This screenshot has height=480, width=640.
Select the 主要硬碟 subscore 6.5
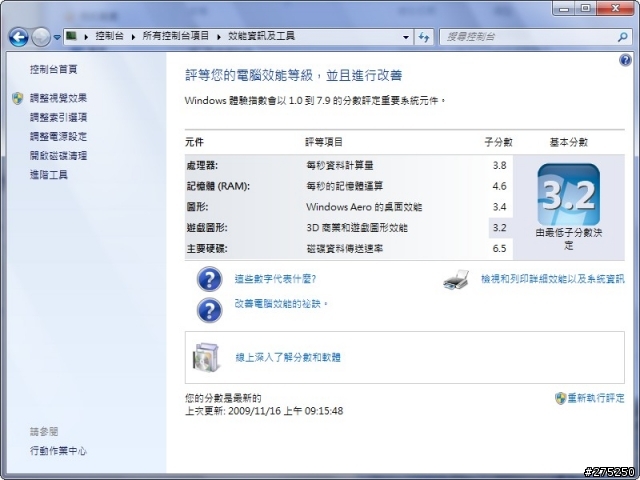499,249
